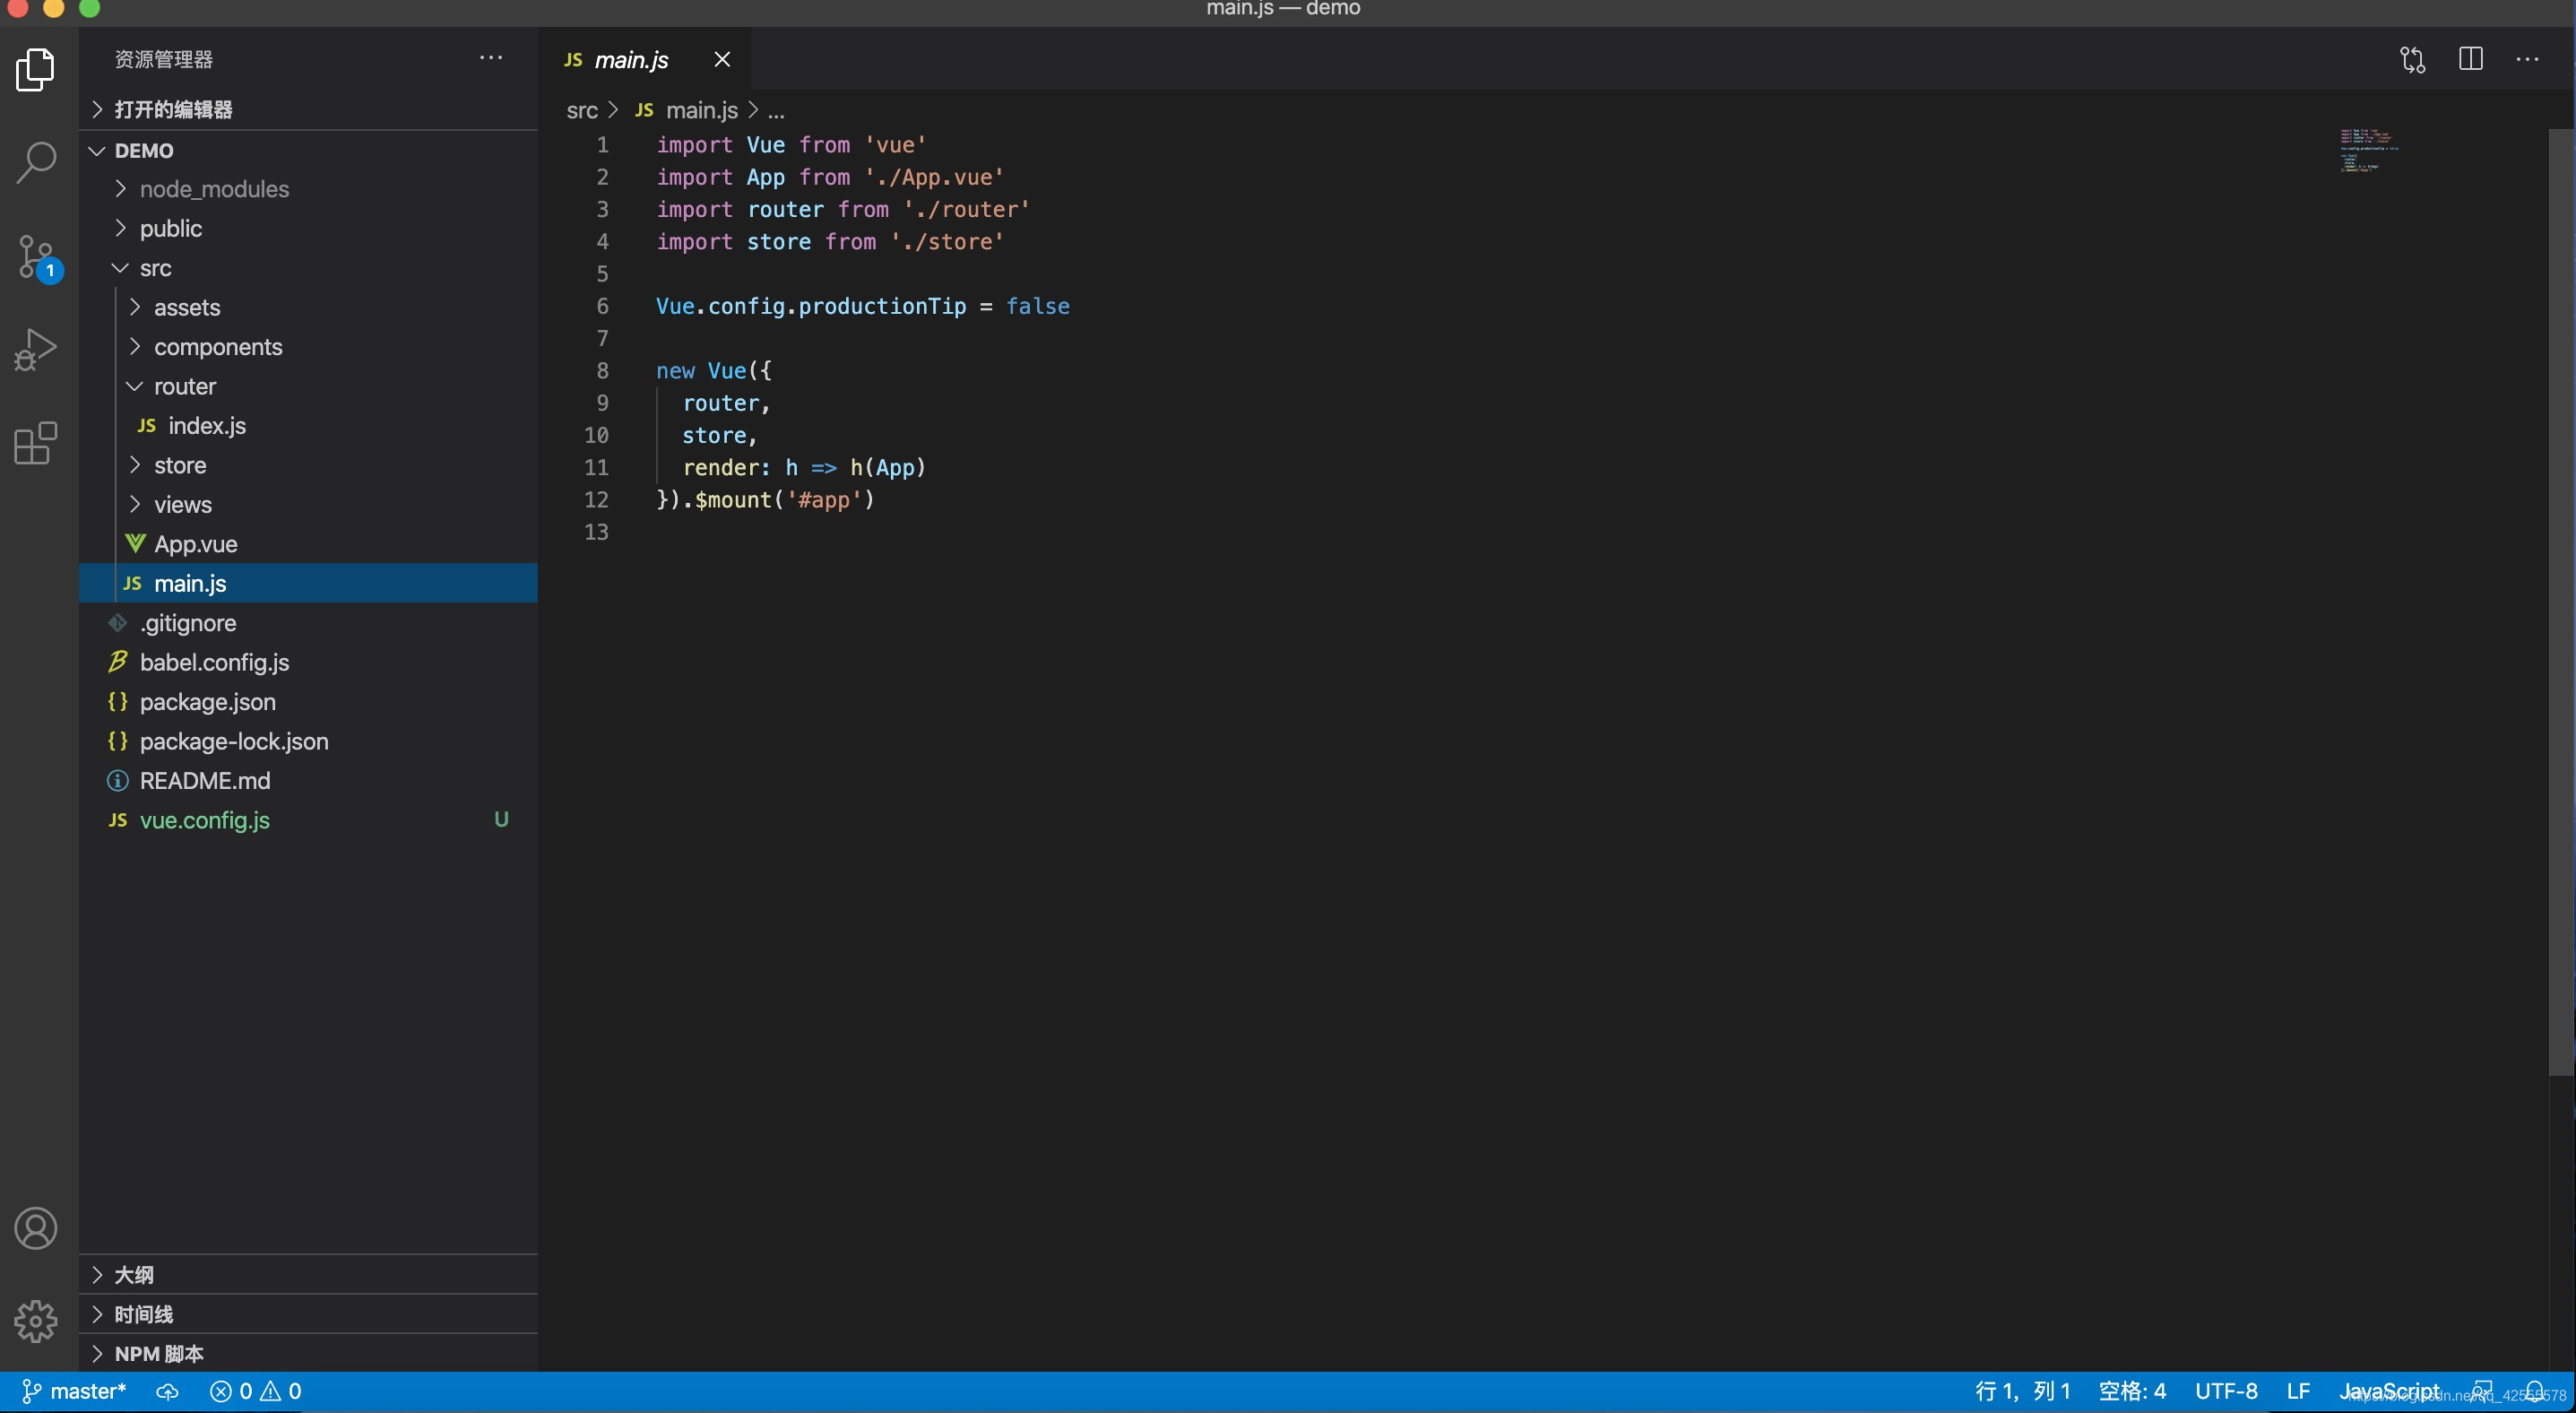Click the LF end-of-line selector
This screenshot has height=1413, width=2576.
(x=2298, y=1391)
